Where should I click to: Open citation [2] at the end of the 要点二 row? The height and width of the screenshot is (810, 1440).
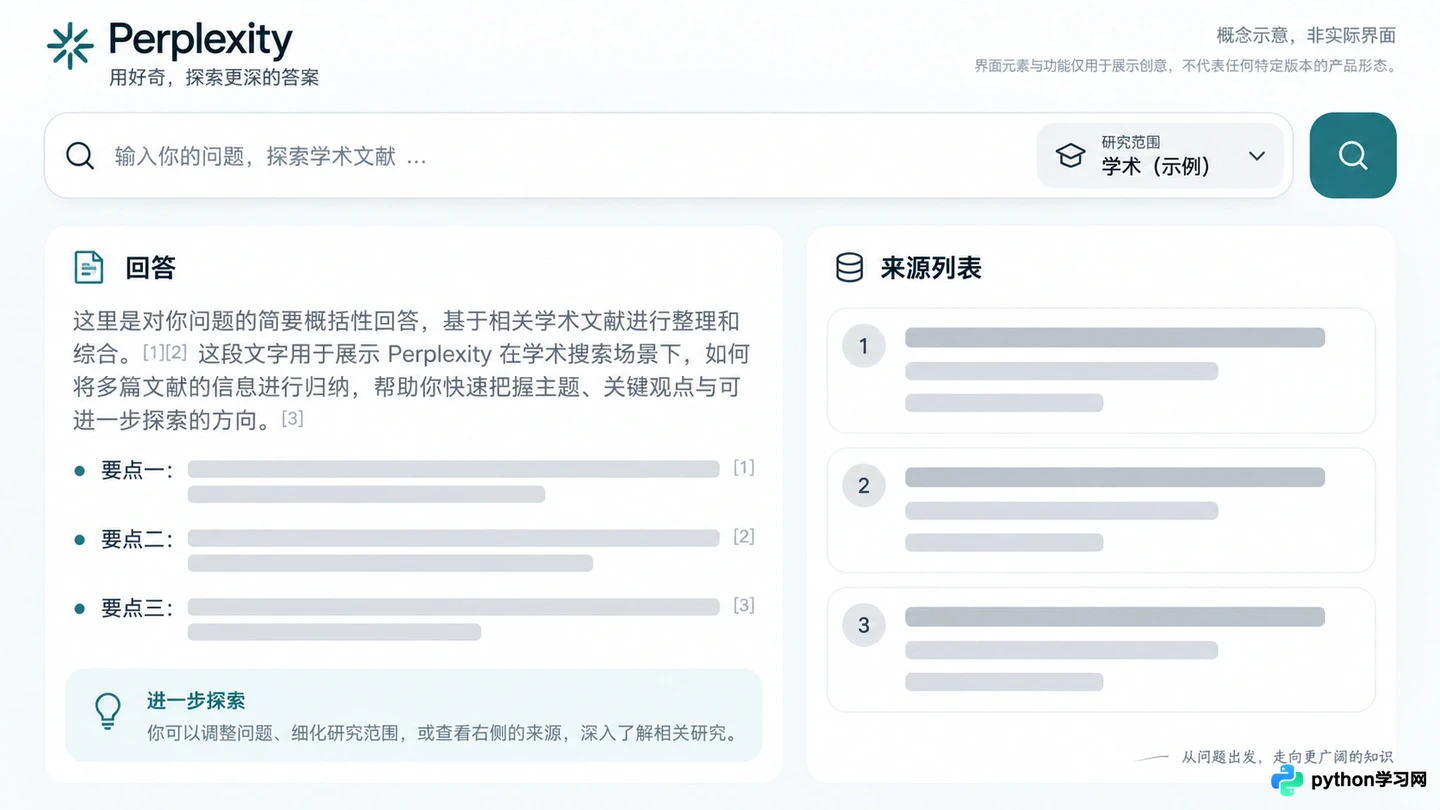744,536
